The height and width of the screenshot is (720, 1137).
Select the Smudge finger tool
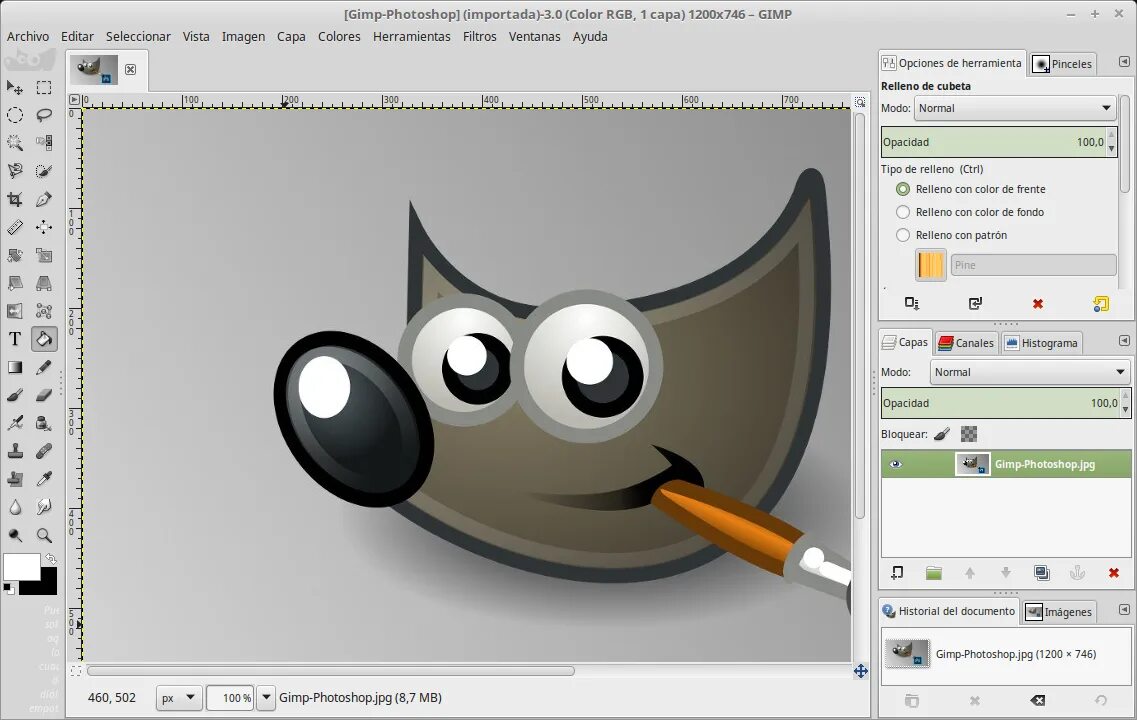pos(44,507)
